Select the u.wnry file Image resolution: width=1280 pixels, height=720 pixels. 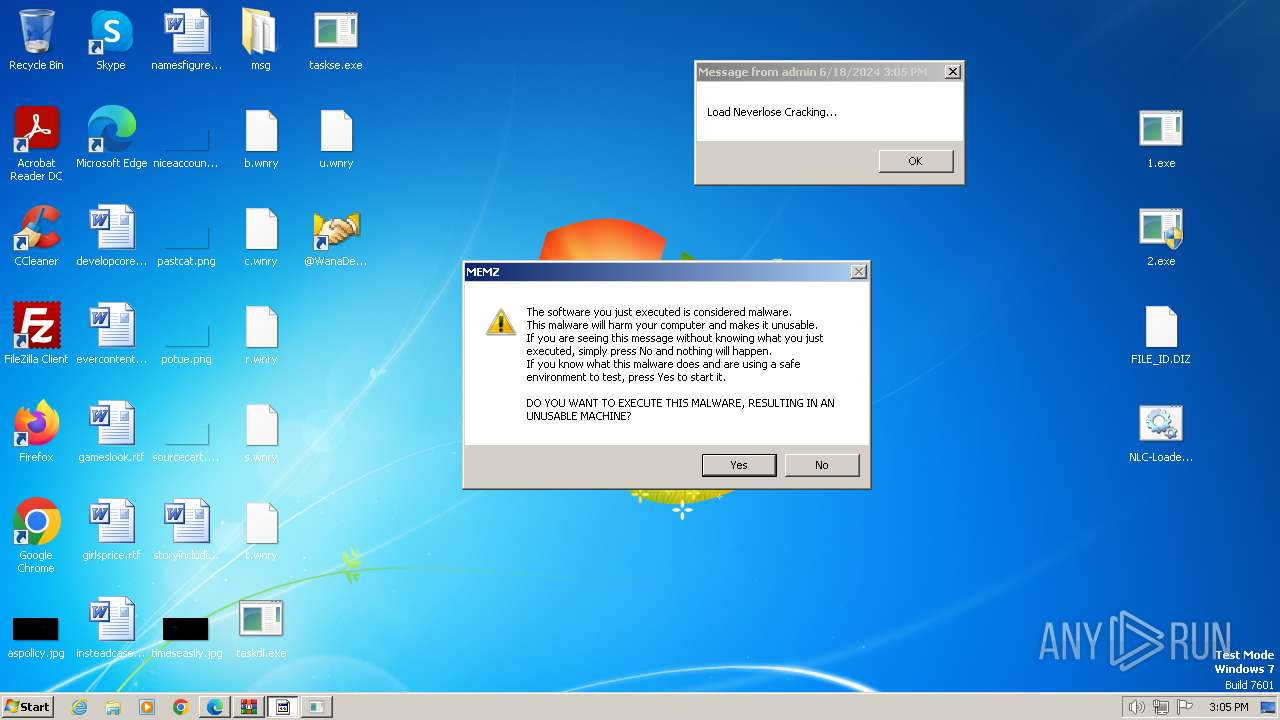coord(336,139)
